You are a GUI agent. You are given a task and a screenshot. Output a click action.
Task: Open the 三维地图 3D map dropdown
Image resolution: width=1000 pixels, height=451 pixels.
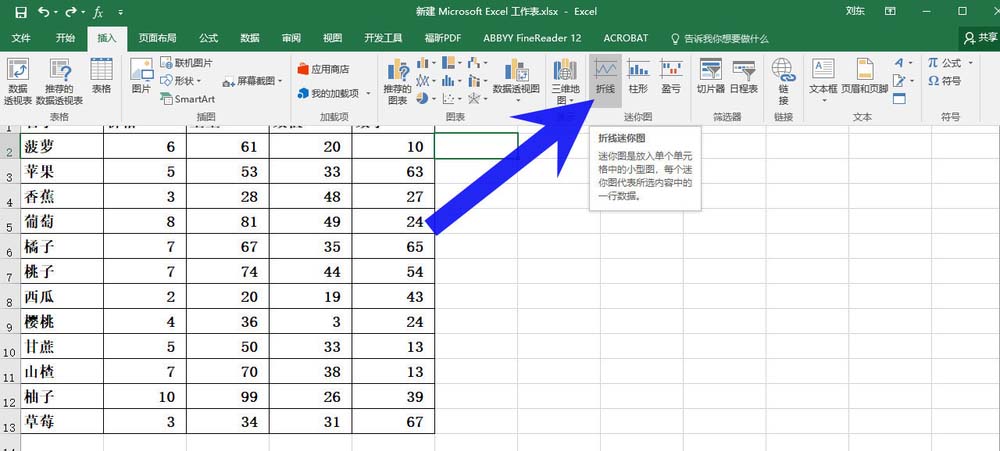click(565, 80)
